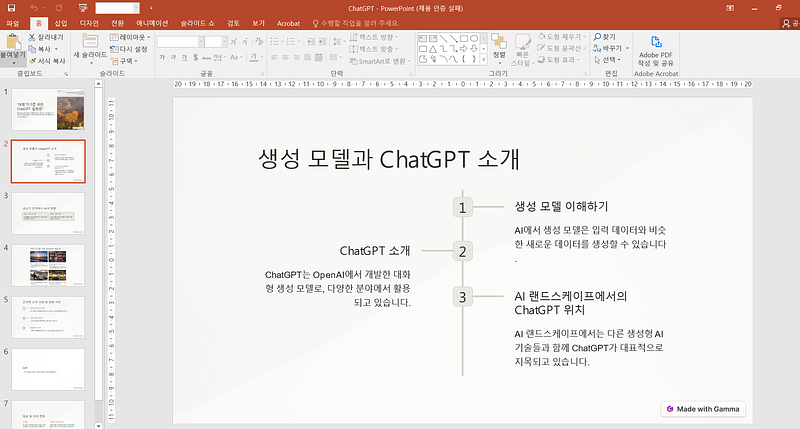Click Clear formatting icon in font group
Image resolution: width=800 pixels, height=429 pixels.
pyautogui.click(x=259, y=42)
